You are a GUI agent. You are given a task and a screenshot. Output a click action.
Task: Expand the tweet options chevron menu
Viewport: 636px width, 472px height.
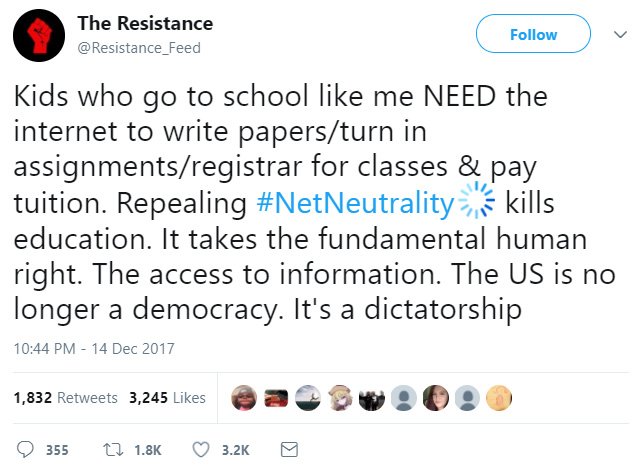(x=615, y=33)
